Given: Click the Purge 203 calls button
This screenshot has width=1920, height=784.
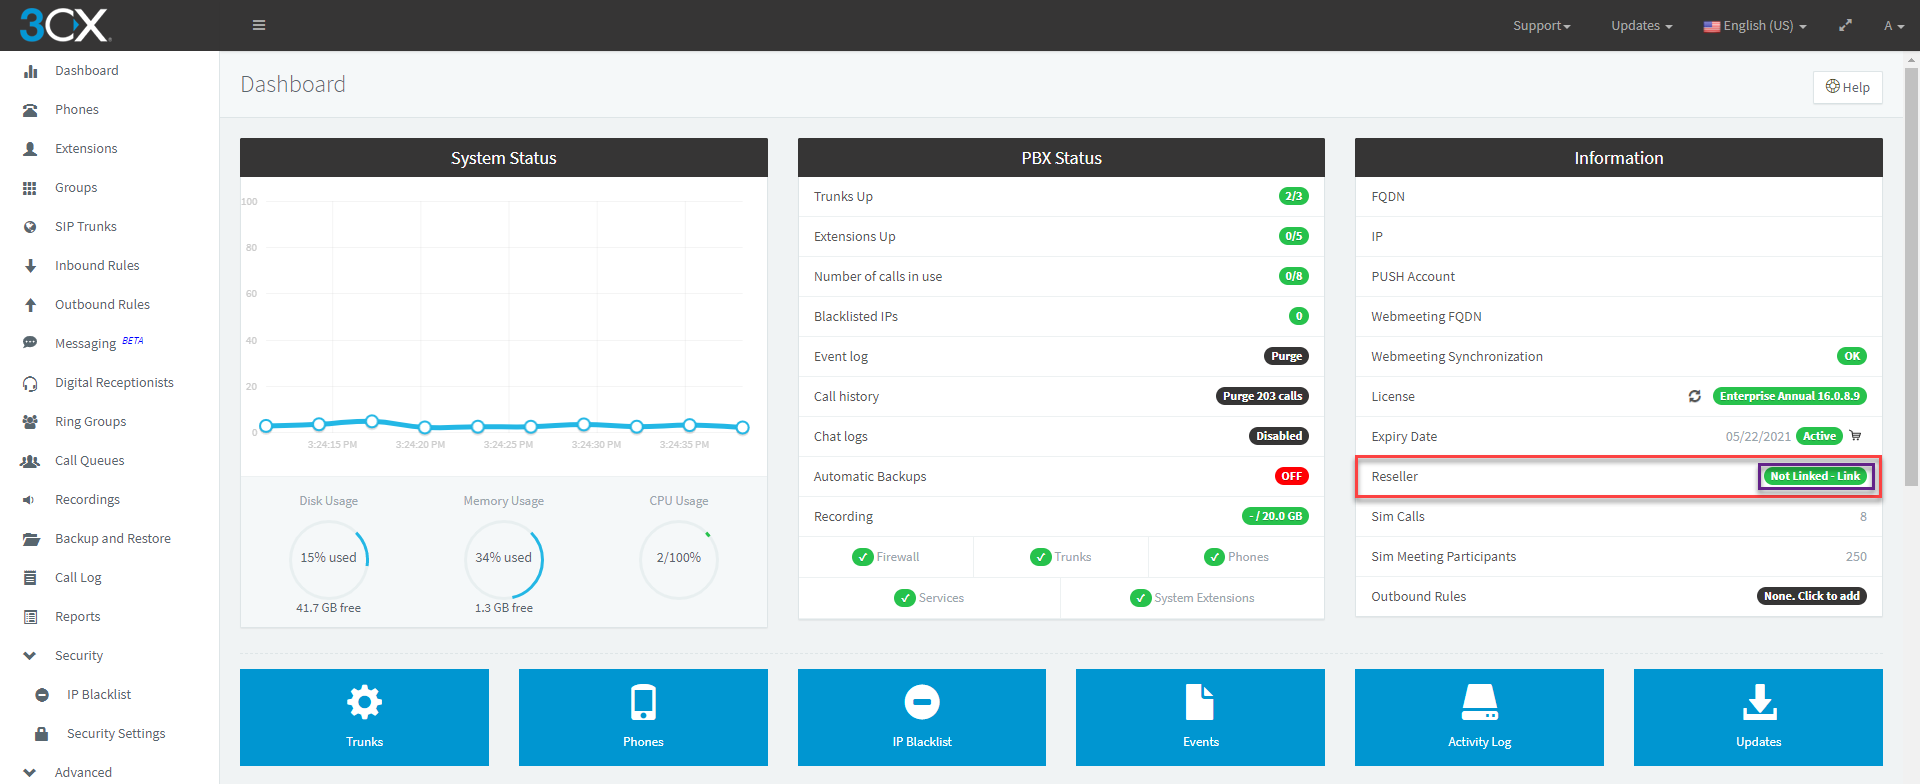Looking at the screenshot, I should coord(1262,396).
